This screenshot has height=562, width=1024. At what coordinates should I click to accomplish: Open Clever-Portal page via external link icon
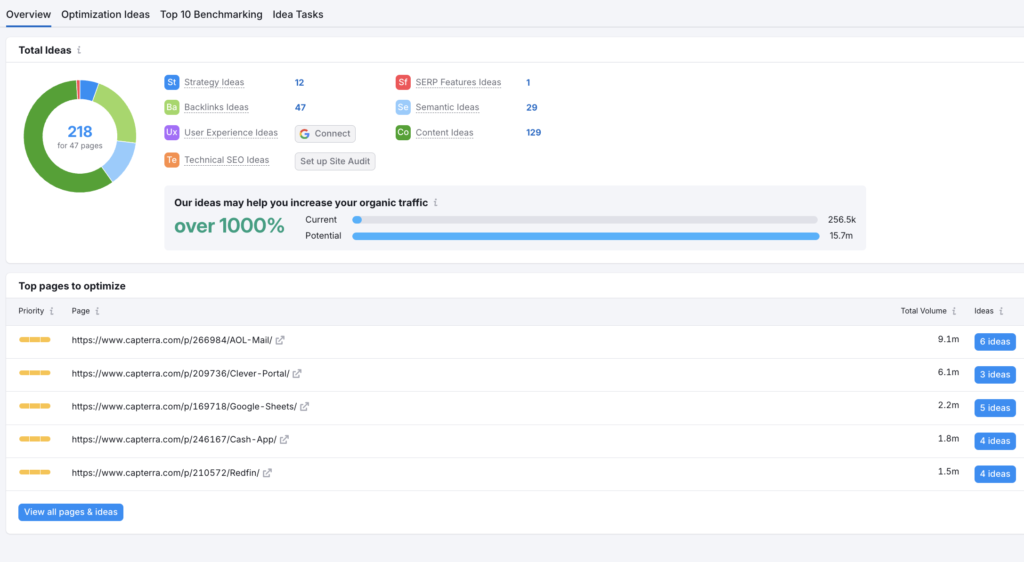coord(297,373)
